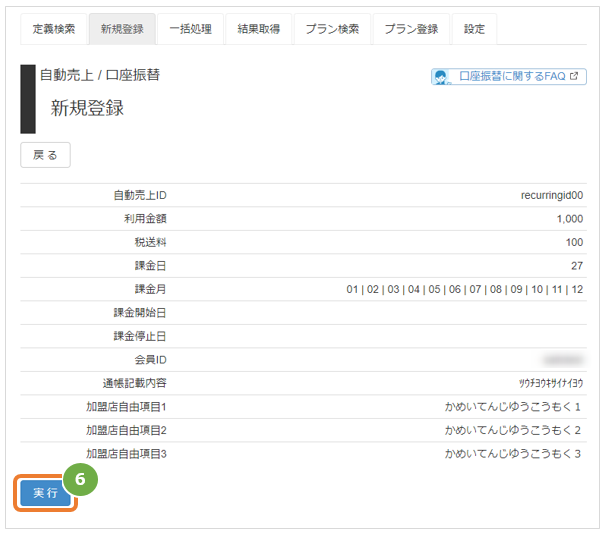This screenshot has height=539, width=614.
Task: Switch to the 設定 tab
Action: tap(475, 29)
